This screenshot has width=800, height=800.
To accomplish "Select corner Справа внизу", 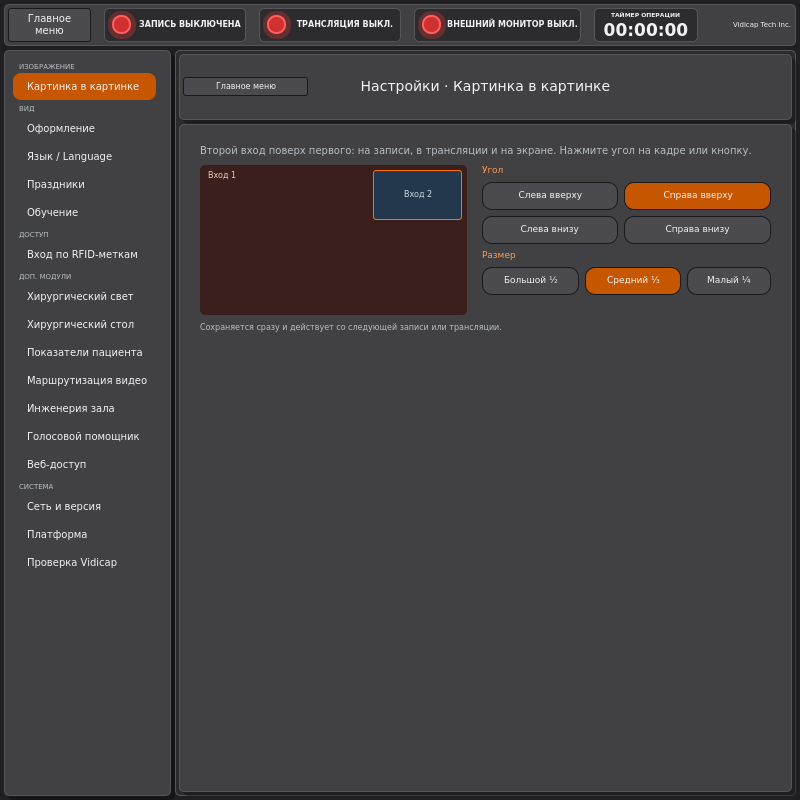I will [697, 230].
